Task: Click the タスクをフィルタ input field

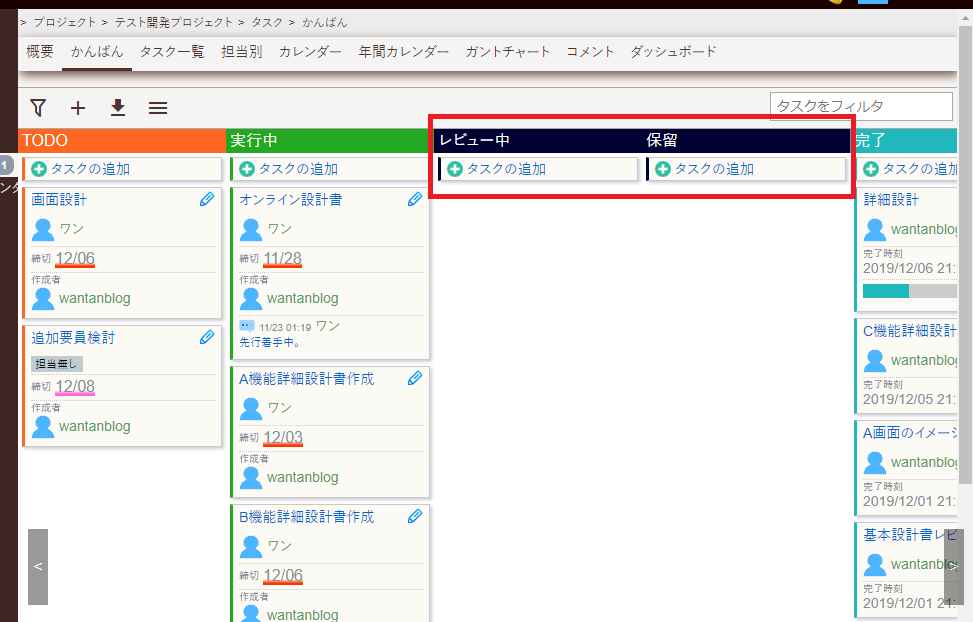Action: point(860,105)
